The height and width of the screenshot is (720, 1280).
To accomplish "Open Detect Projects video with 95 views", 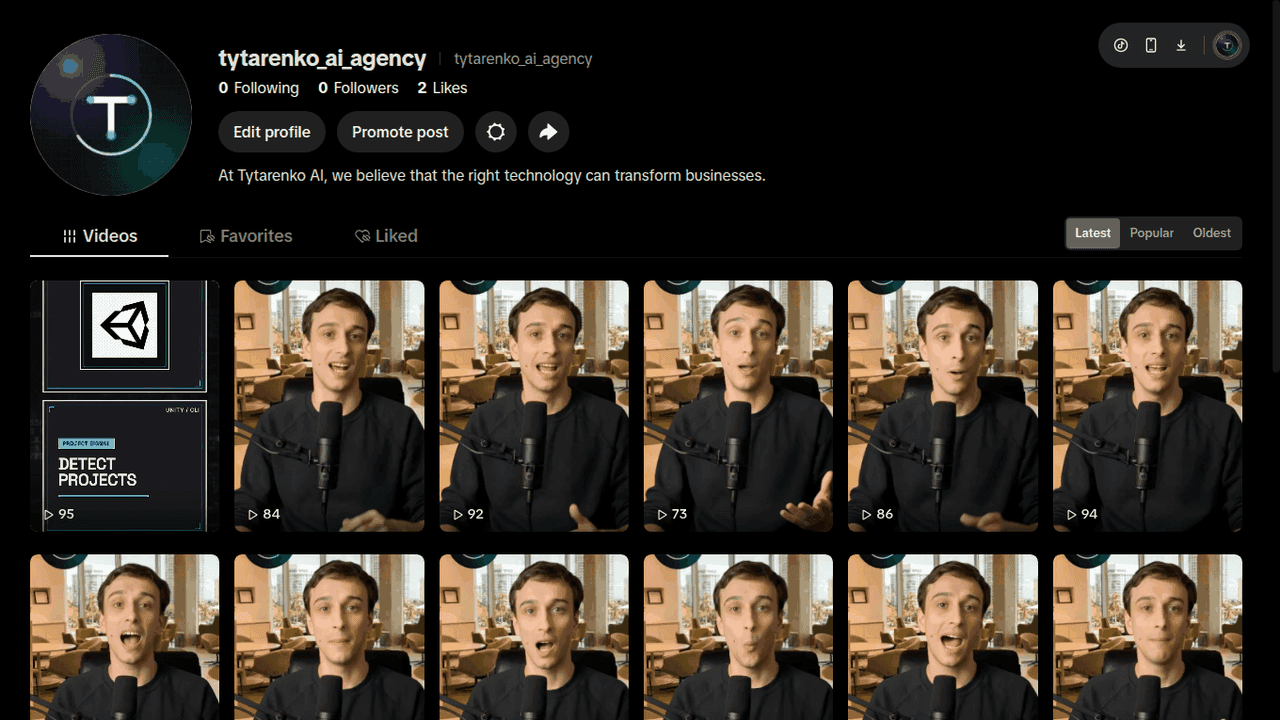I will tap(125, 406).
